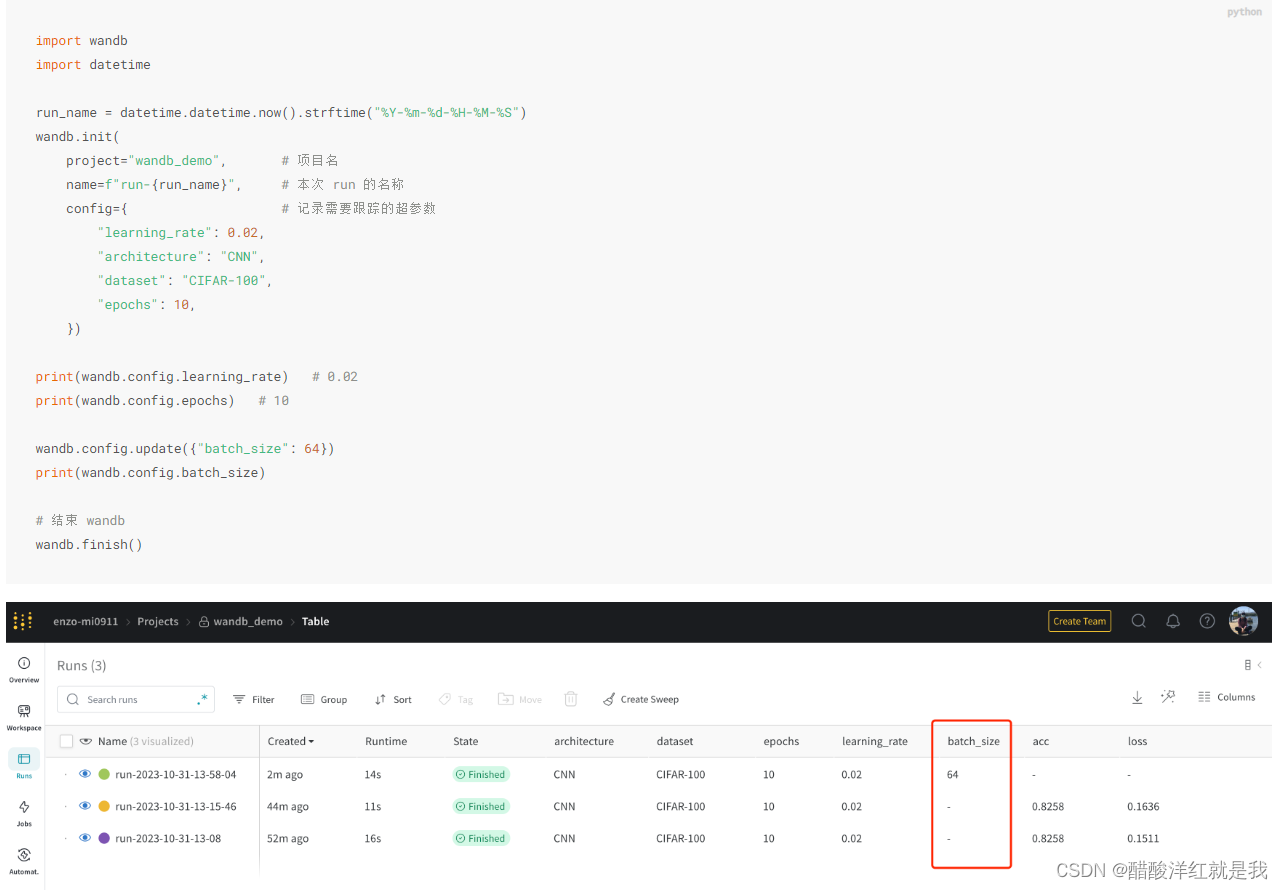This screenshot has width=1283, height=890.
Task: Click the Runtime column header
Action: point(386,741)
